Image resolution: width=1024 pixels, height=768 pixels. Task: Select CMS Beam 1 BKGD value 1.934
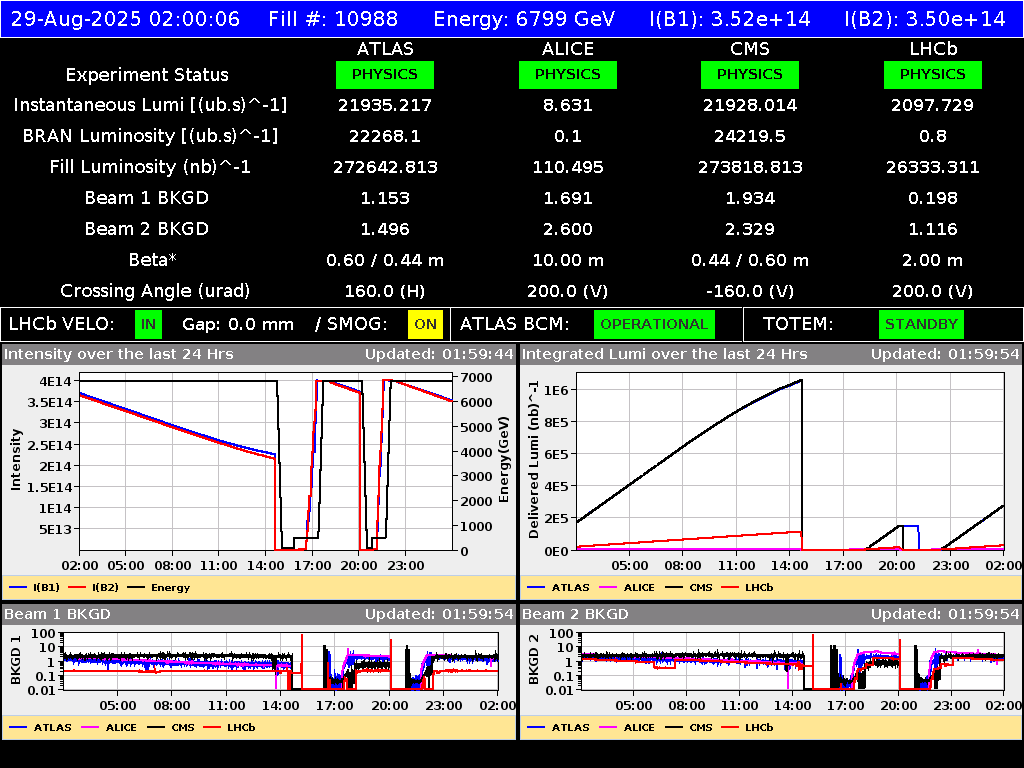[750, 198]
